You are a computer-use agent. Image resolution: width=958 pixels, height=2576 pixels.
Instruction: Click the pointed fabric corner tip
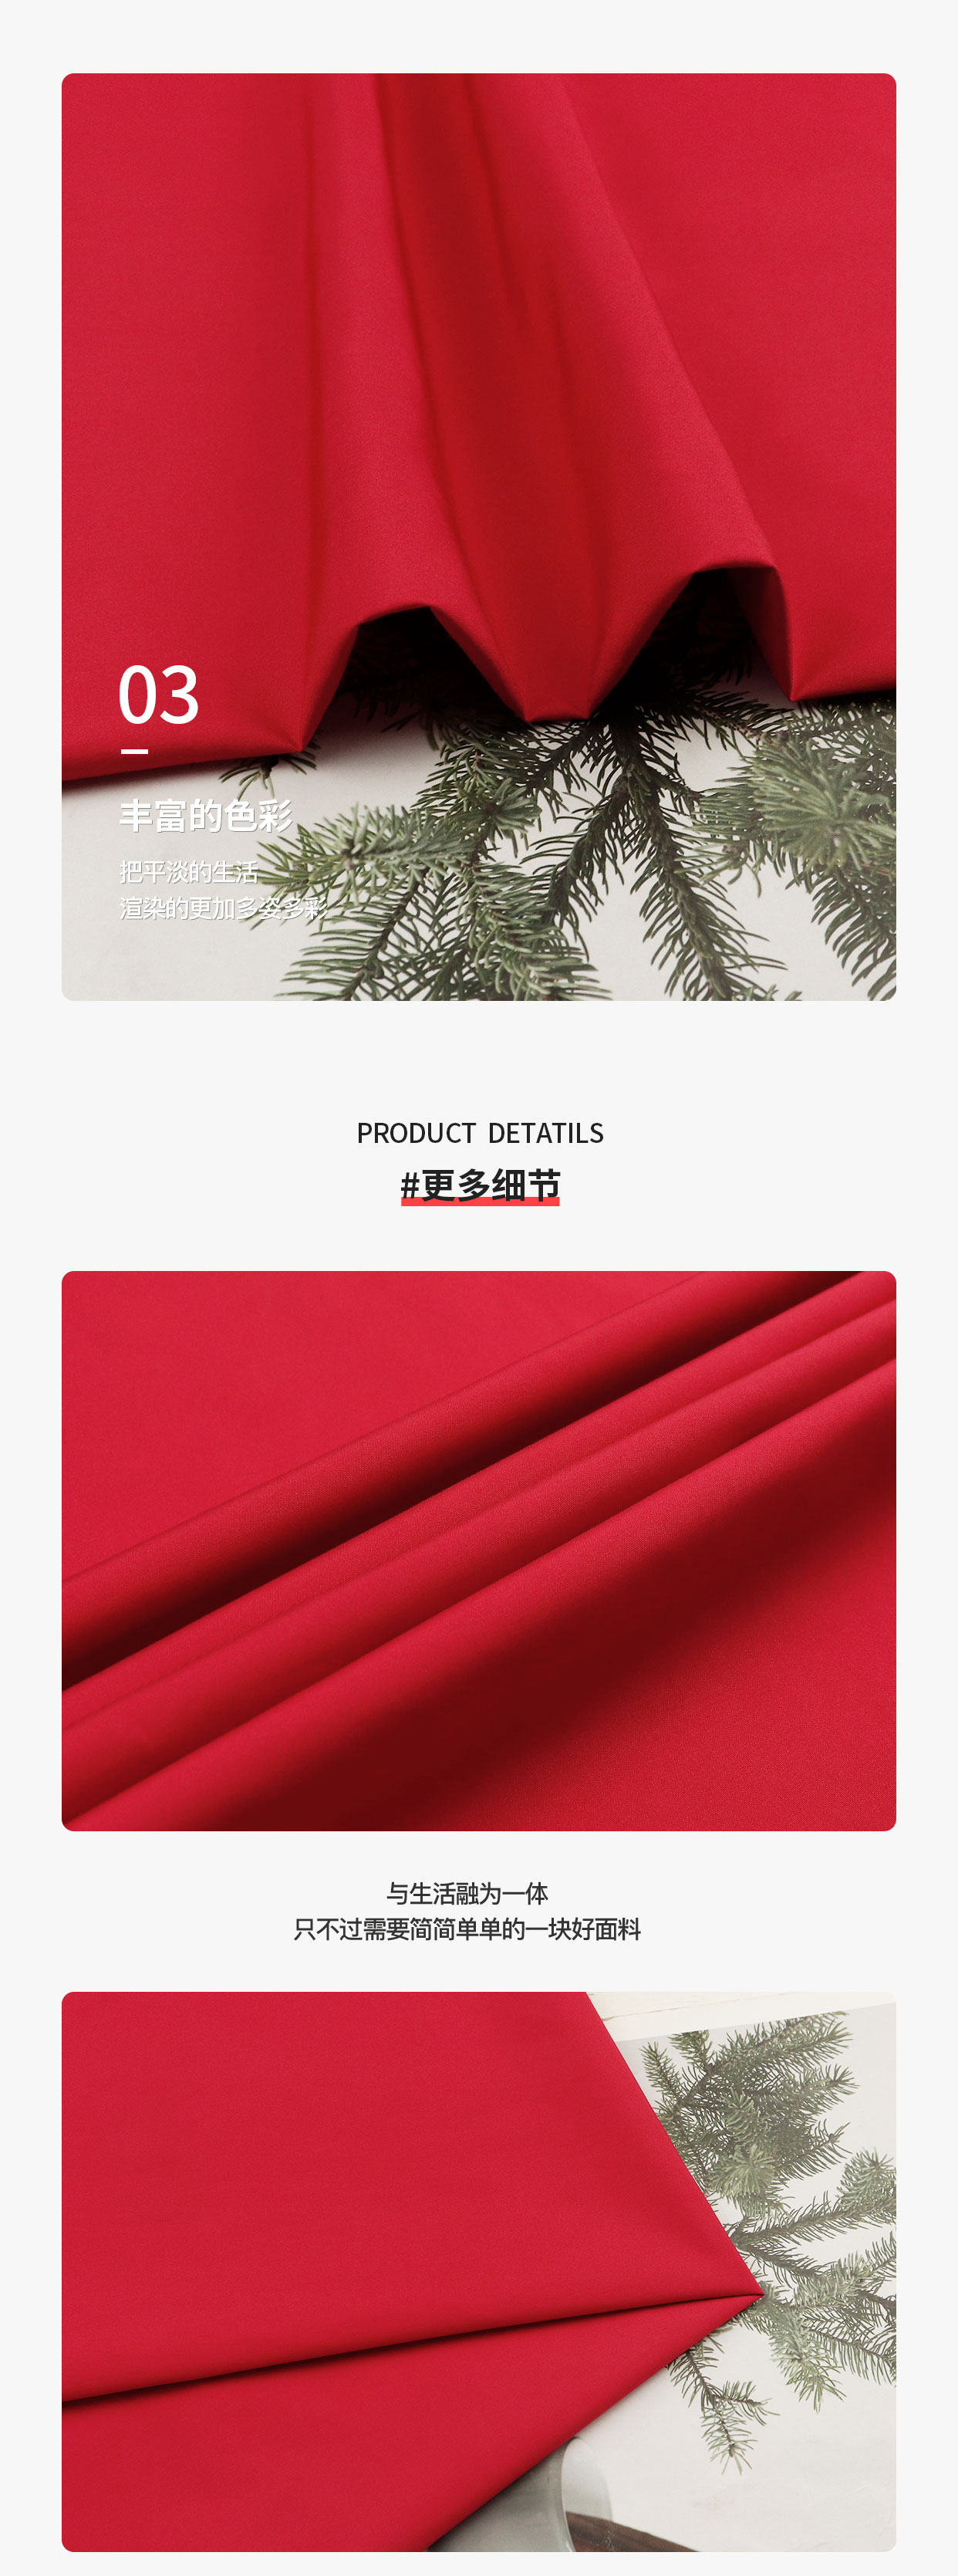[x=757, y=2288]
